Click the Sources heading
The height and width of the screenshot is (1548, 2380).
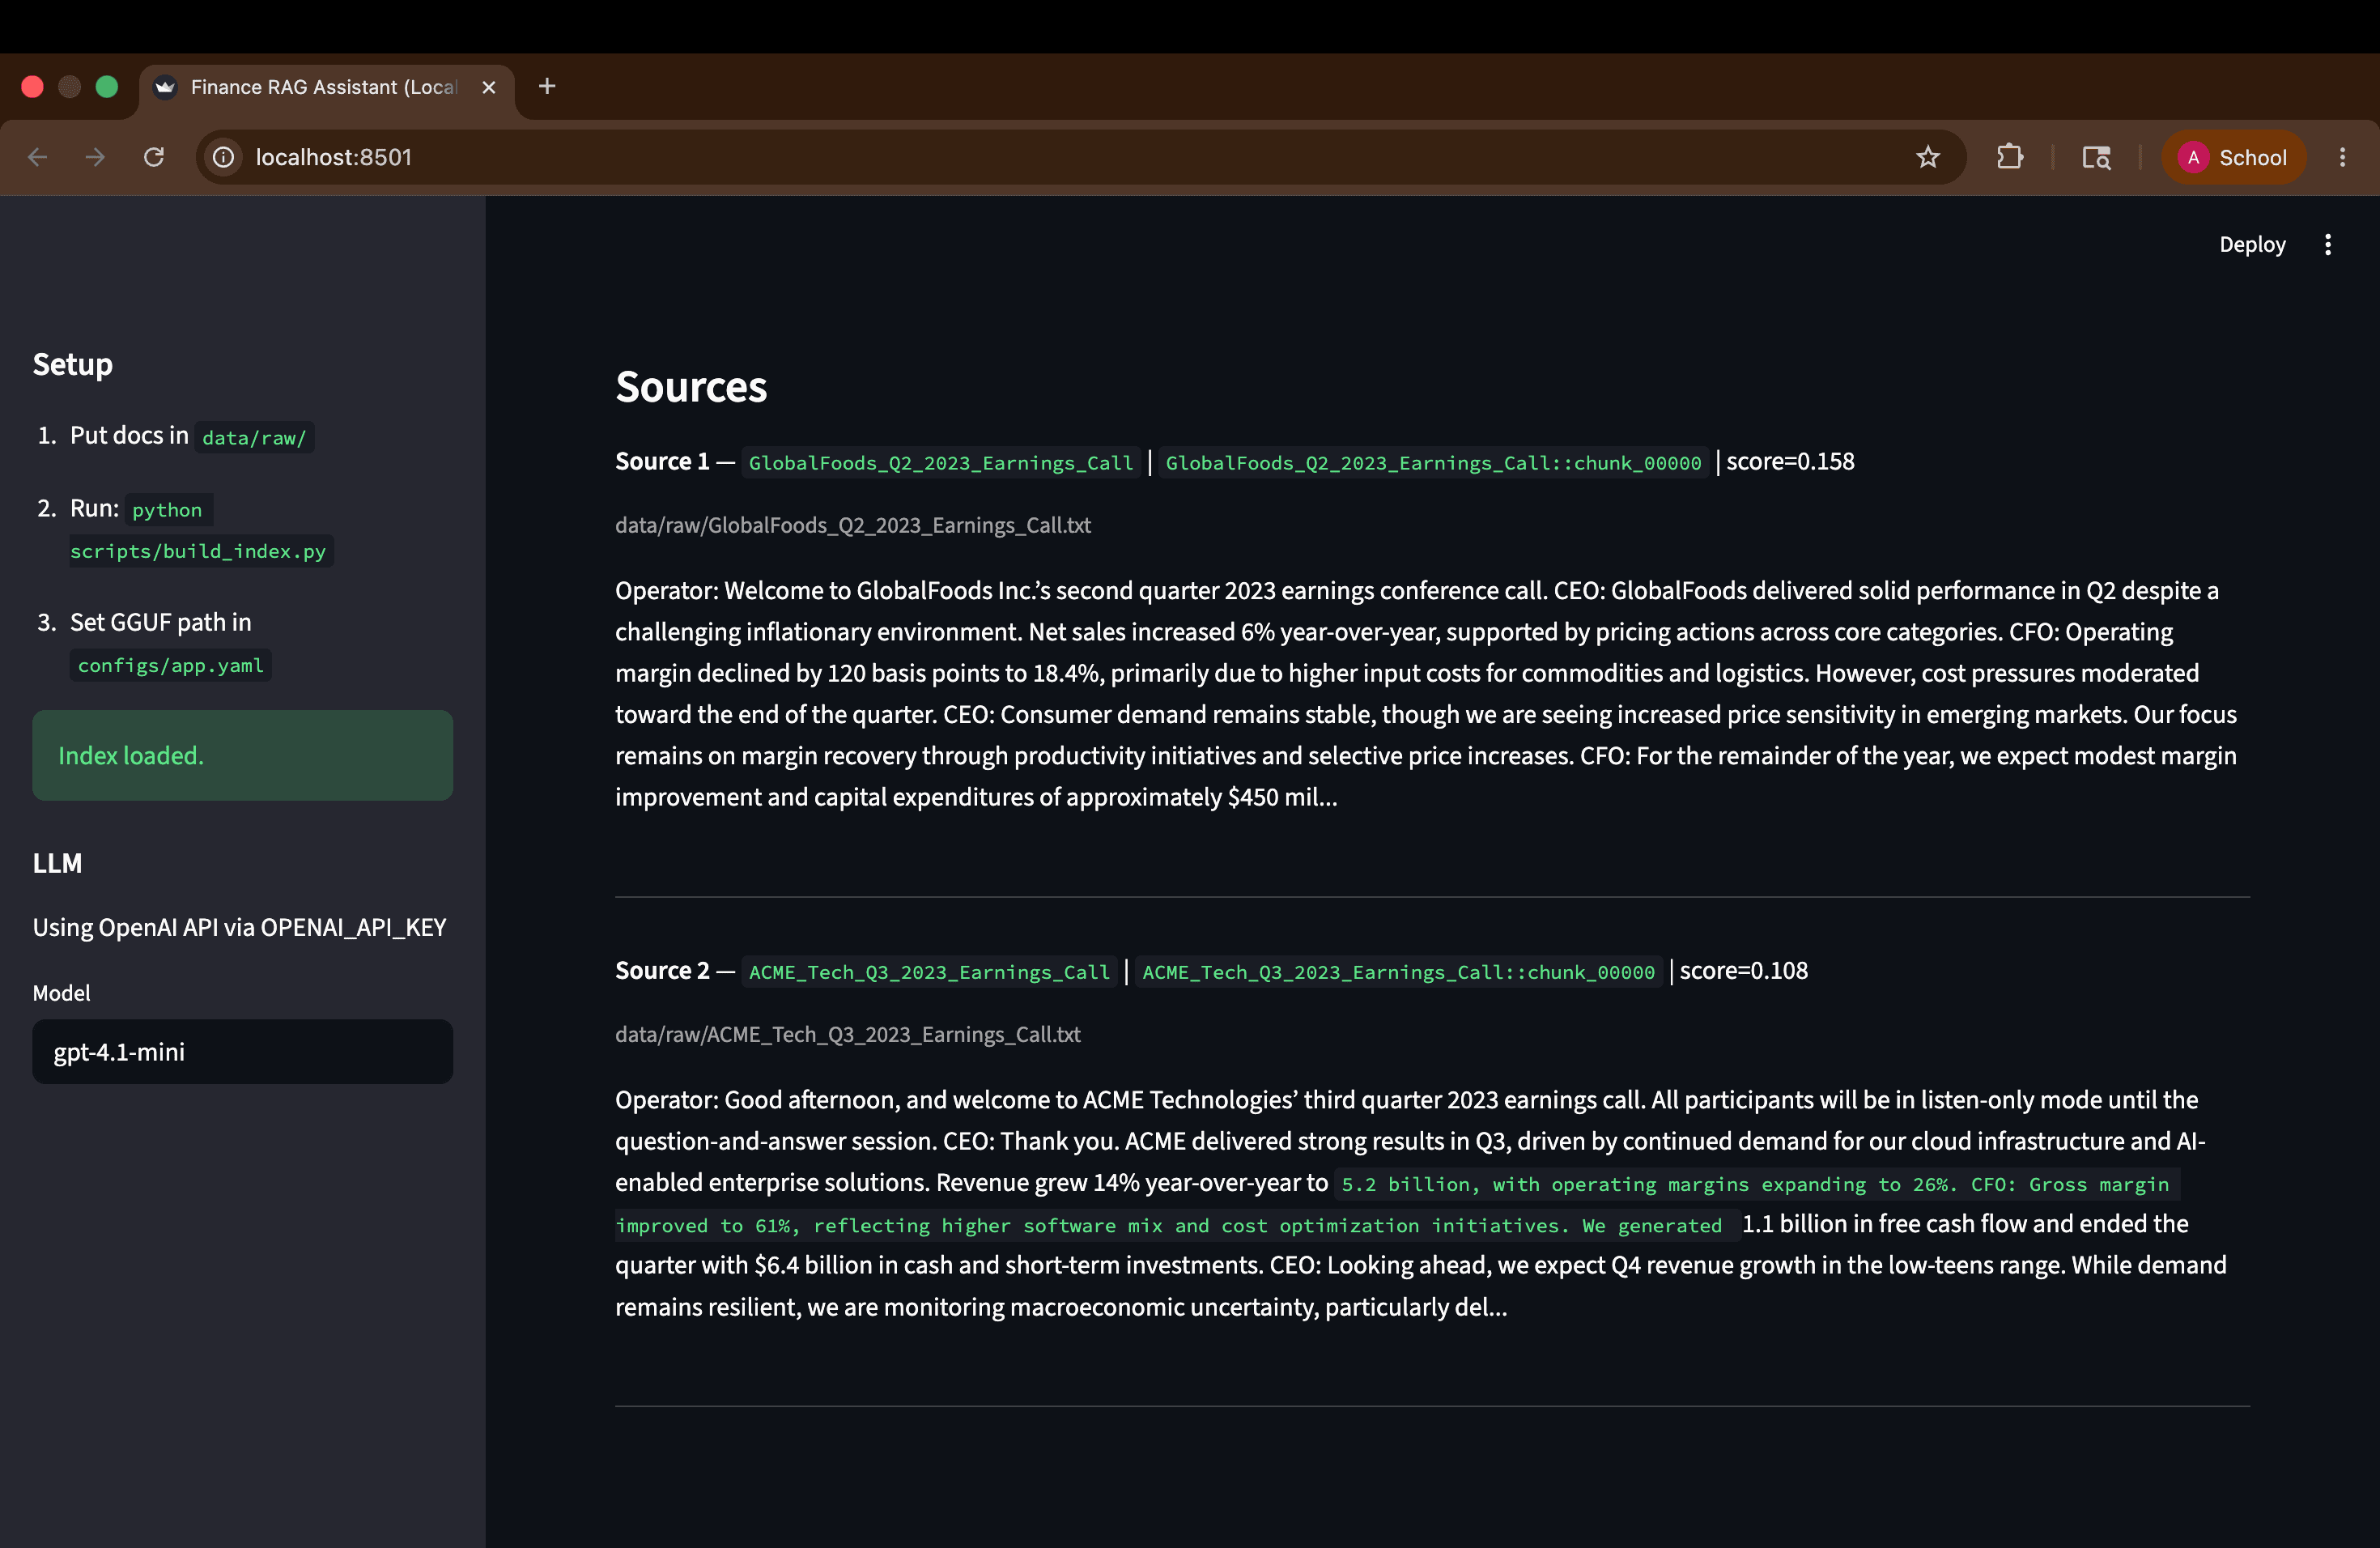tap(691, 386)
